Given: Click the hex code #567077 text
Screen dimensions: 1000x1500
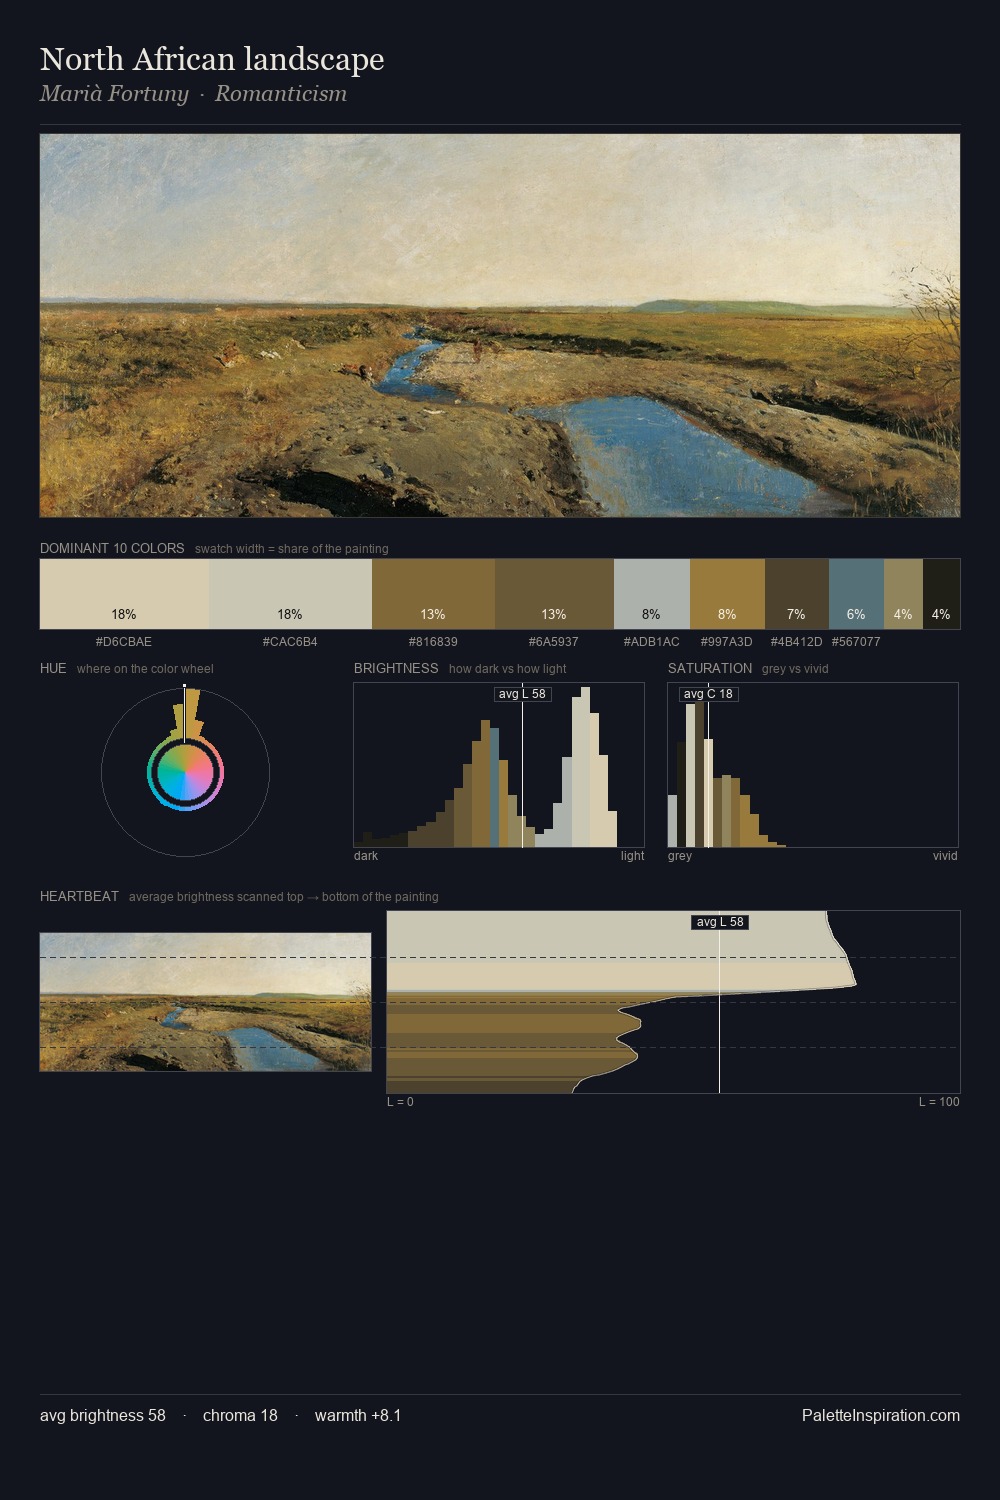Looking at the screenshot, I should [x=856, y=642].
